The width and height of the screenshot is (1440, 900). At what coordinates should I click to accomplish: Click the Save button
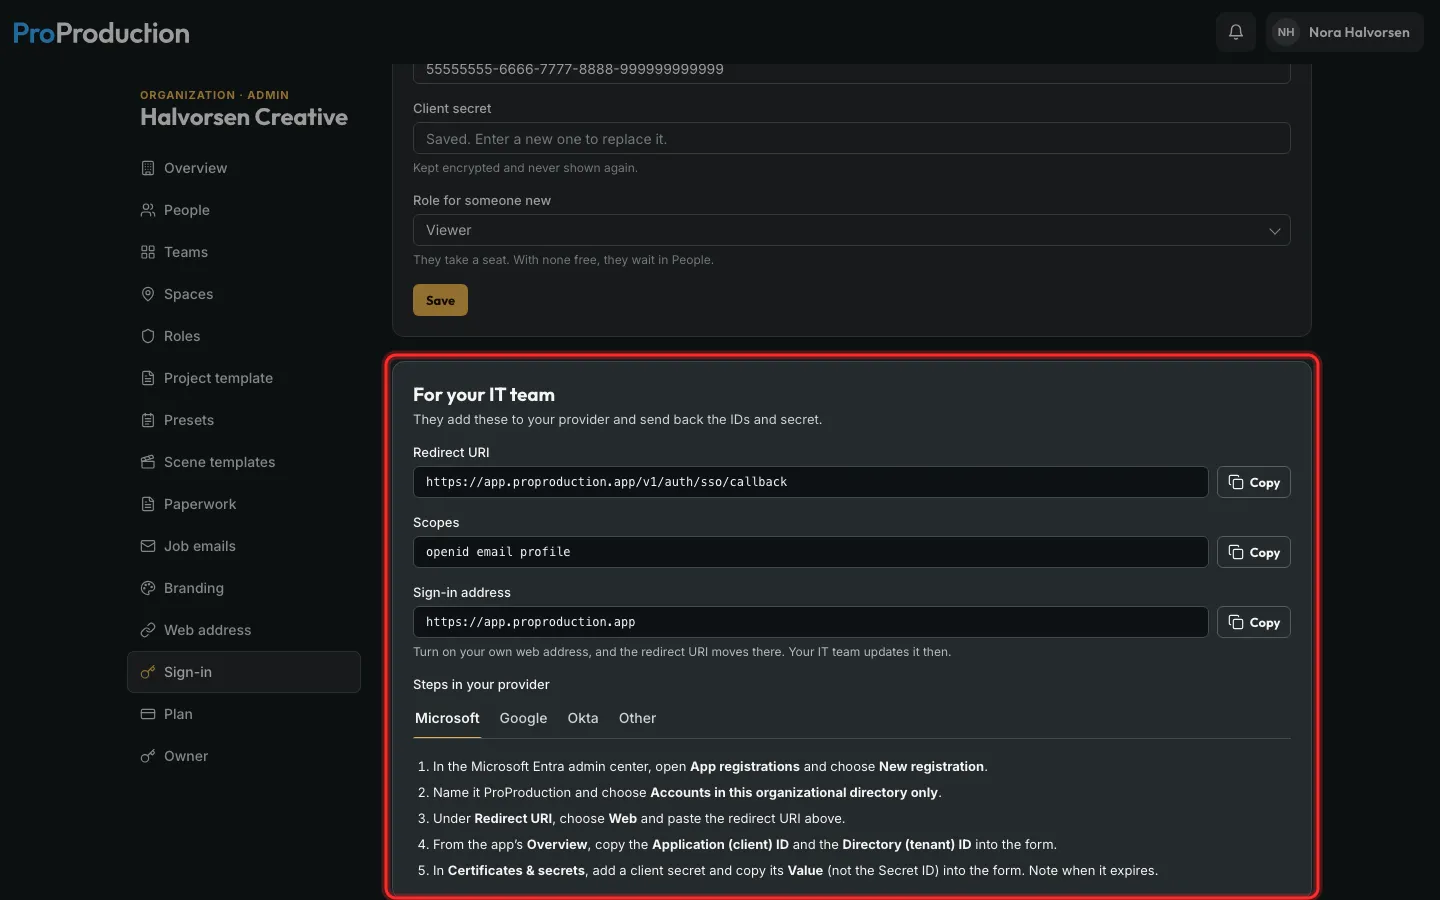tap(440, 300)
